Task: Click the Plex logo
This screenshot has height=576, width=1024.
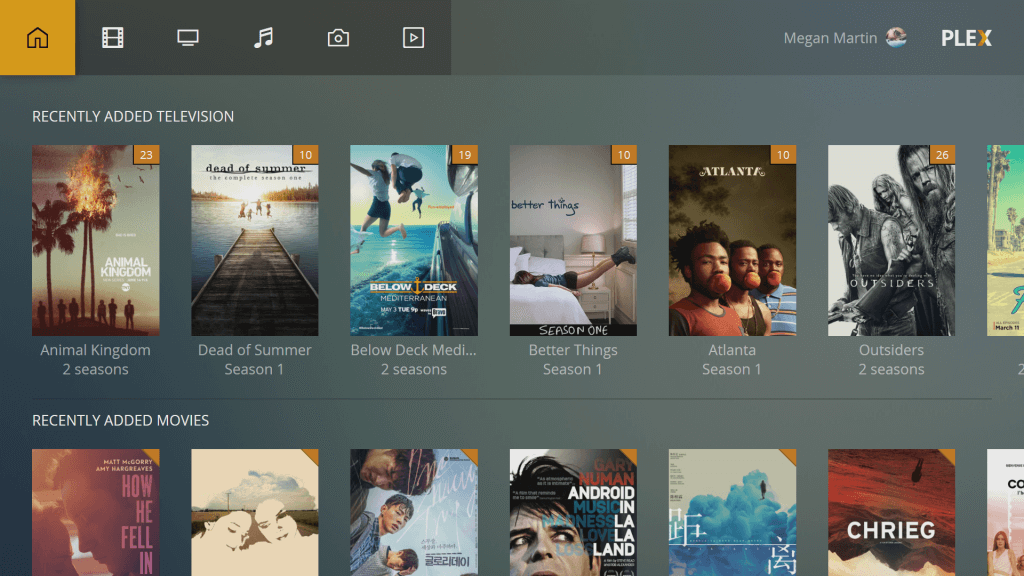Action: pyautogui.click(x=966, y=38)
